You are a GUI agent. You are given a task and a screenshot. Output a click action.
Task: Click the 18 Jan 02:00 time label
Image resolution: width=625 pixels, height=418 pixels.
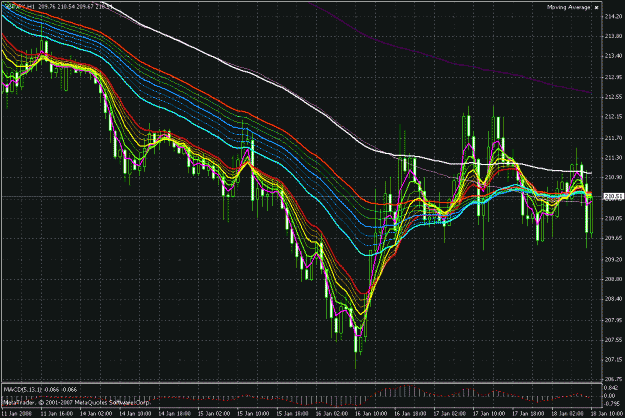568,414
